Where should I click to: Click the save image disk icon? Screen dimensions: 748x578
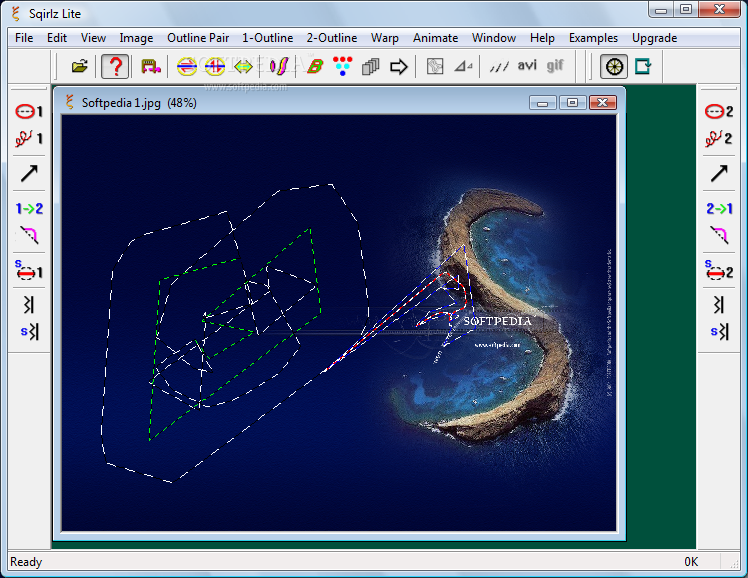[151, 66]
